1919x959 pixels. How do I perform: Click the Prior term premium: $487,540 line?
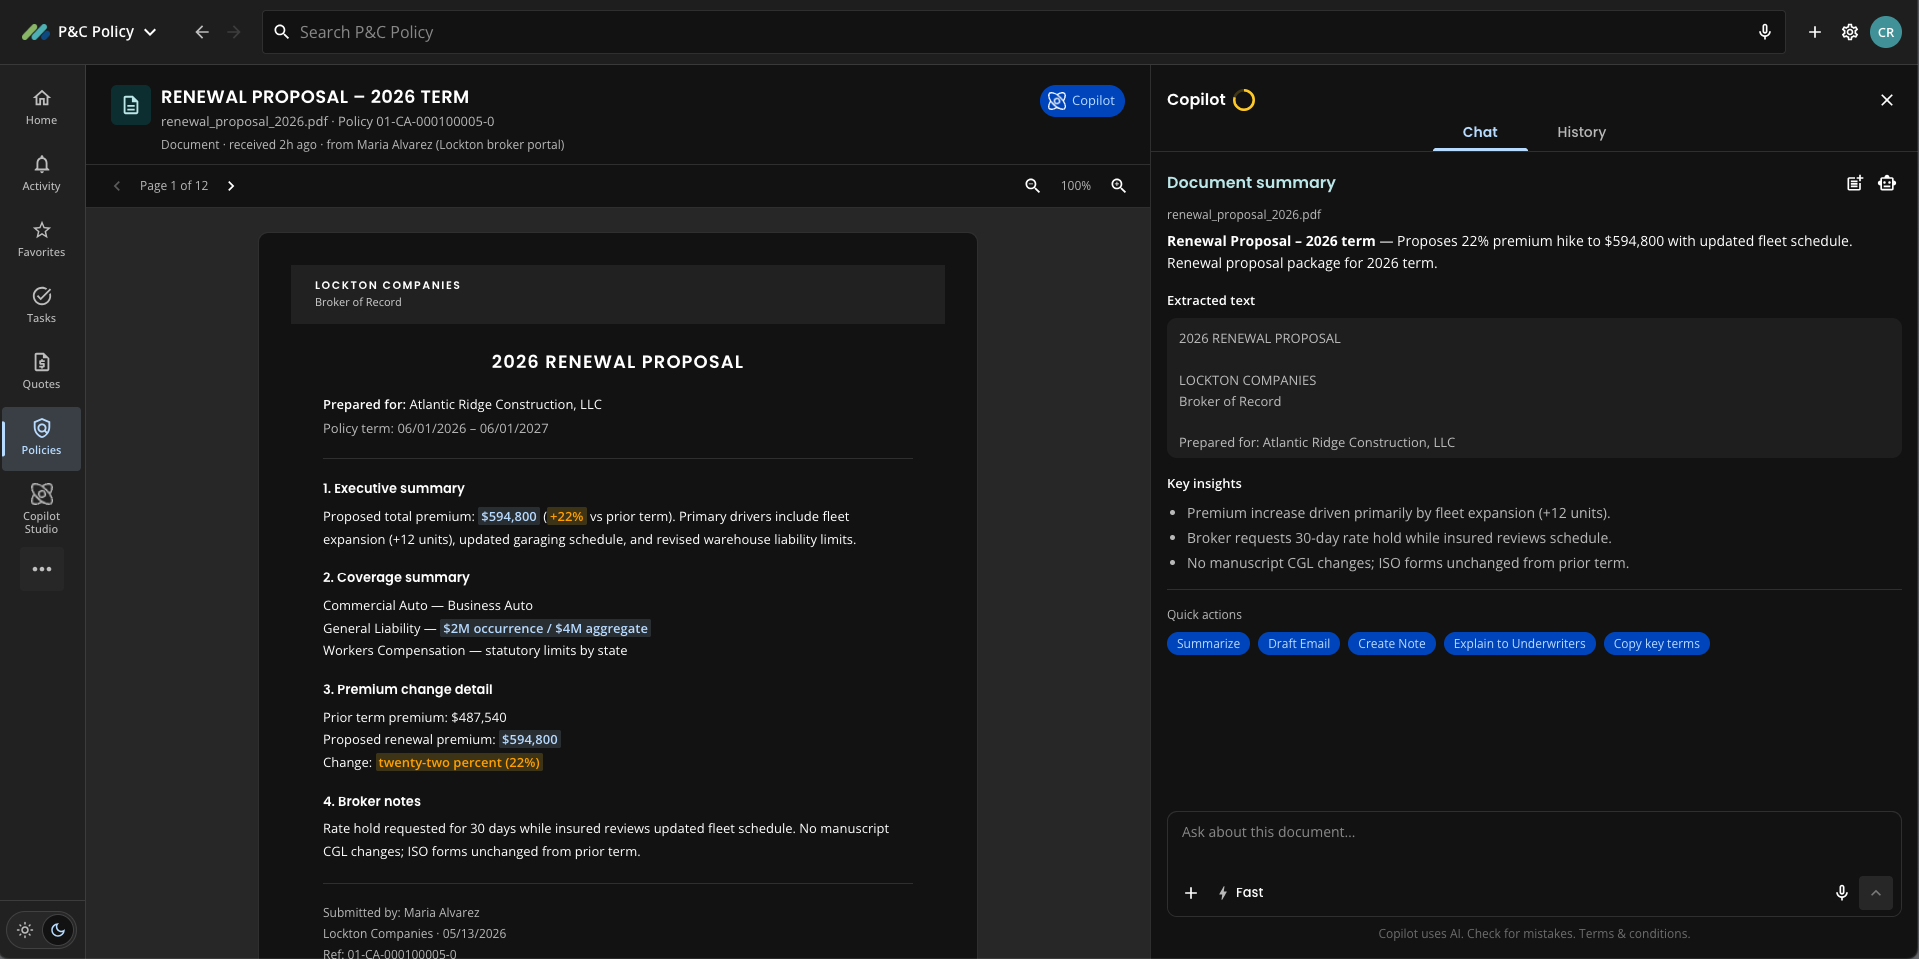(x=415, y=718)
